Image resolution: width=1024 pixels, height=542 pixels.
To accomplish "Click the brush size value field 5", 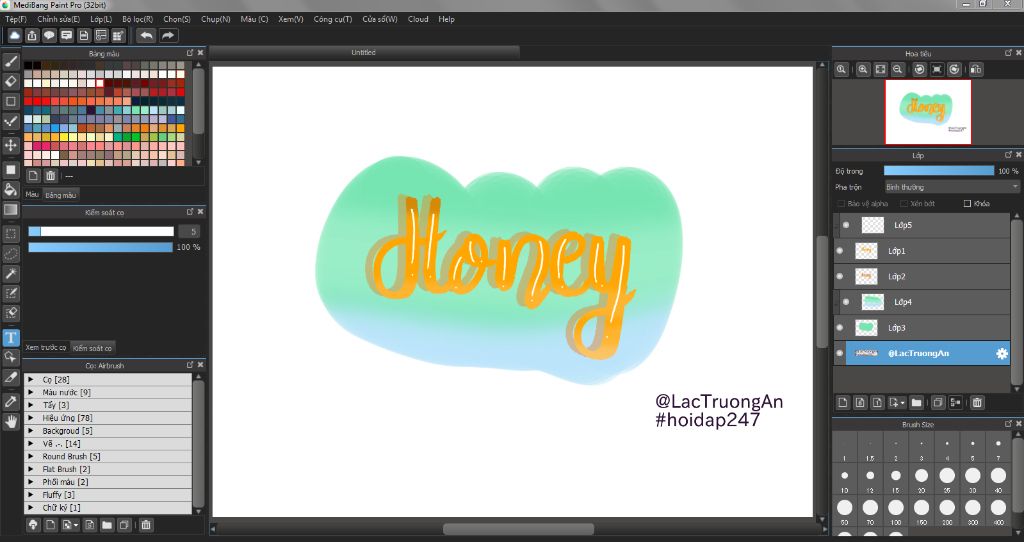I will tap(189, 231).
